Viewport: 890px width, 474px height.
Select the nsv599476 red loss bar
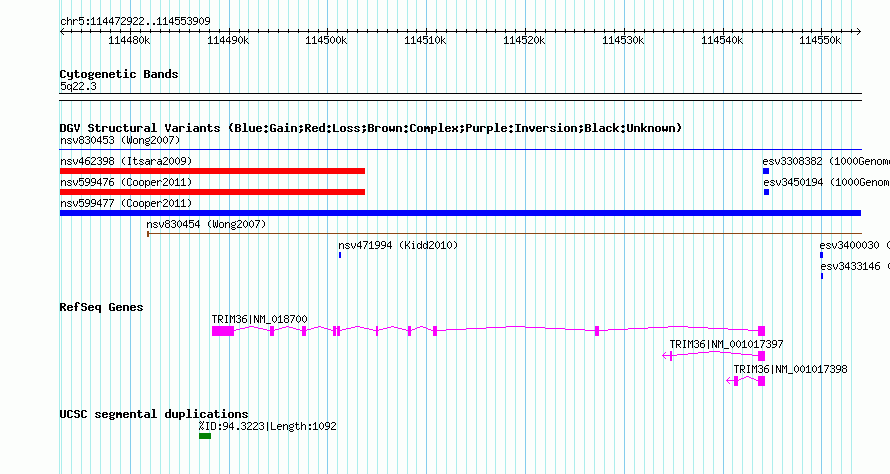coord(212,192)
